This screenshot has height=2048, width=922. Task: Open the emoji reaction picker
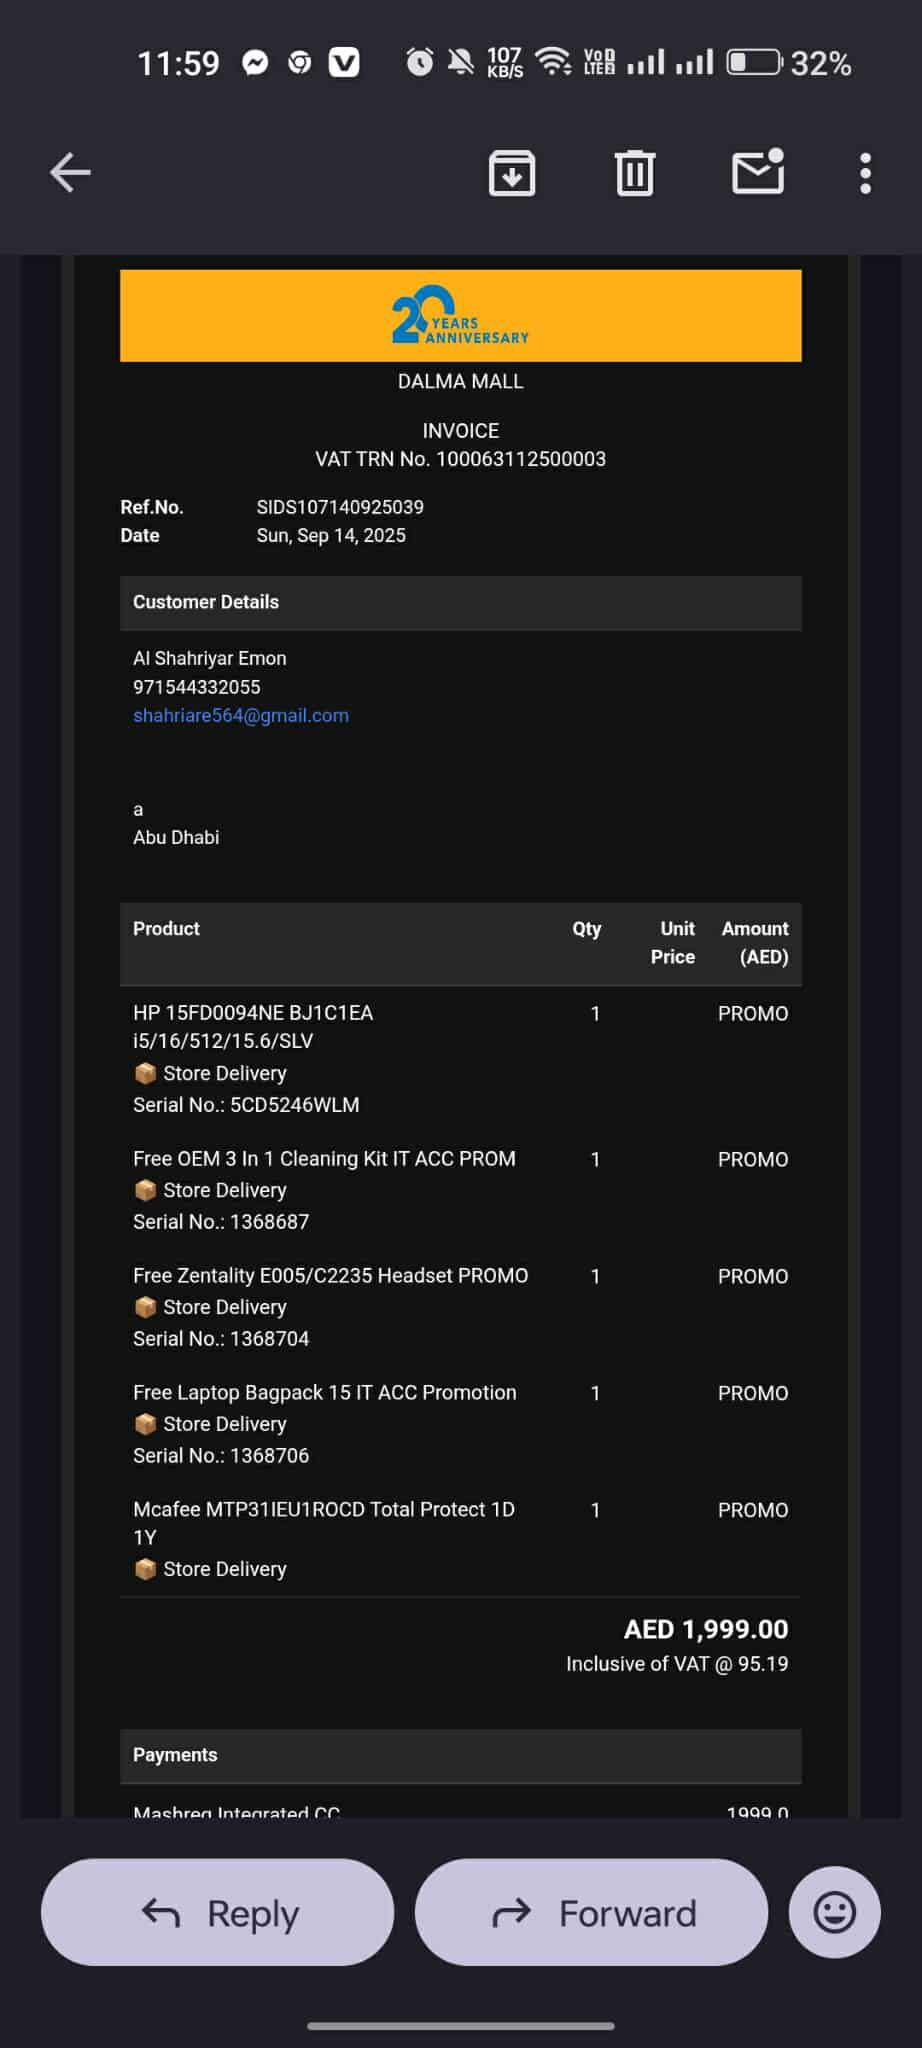[x=834, y=1912]
